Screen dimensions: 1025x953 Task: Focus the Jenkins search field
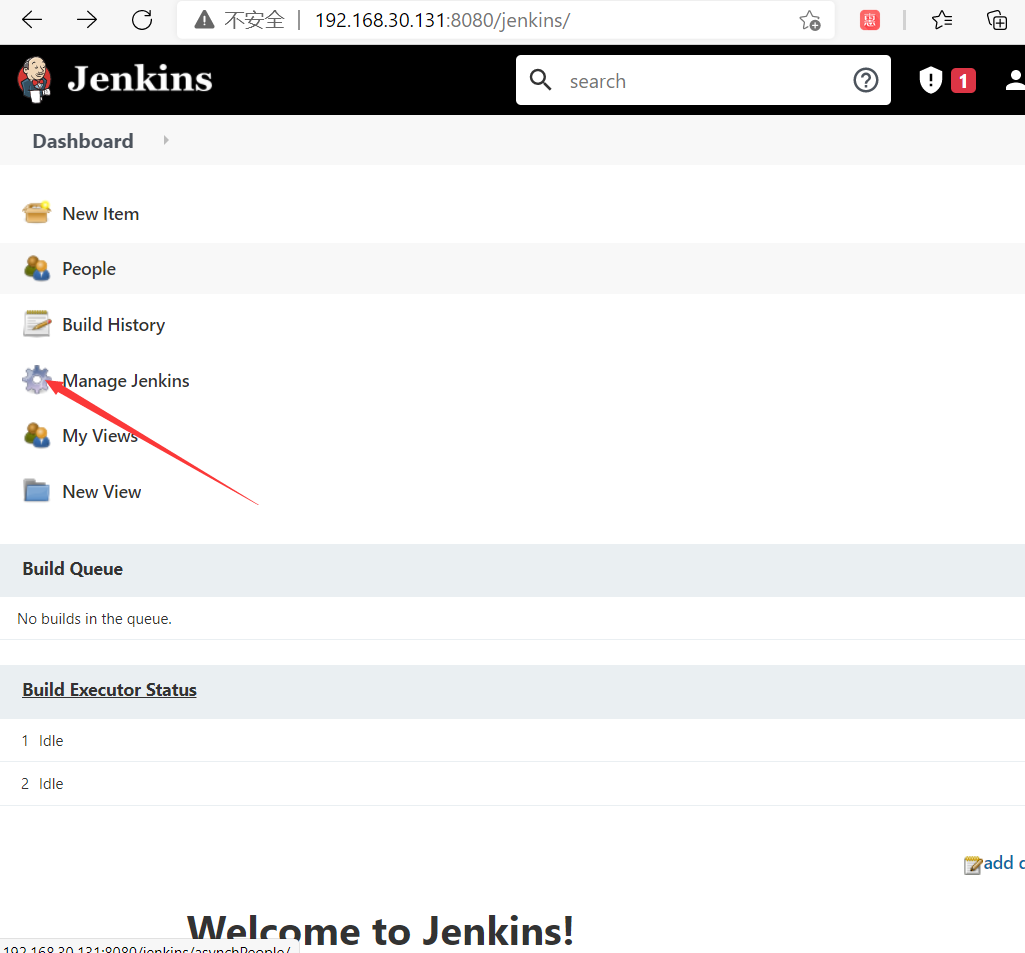pyautogui.click(x=703, y=81)
